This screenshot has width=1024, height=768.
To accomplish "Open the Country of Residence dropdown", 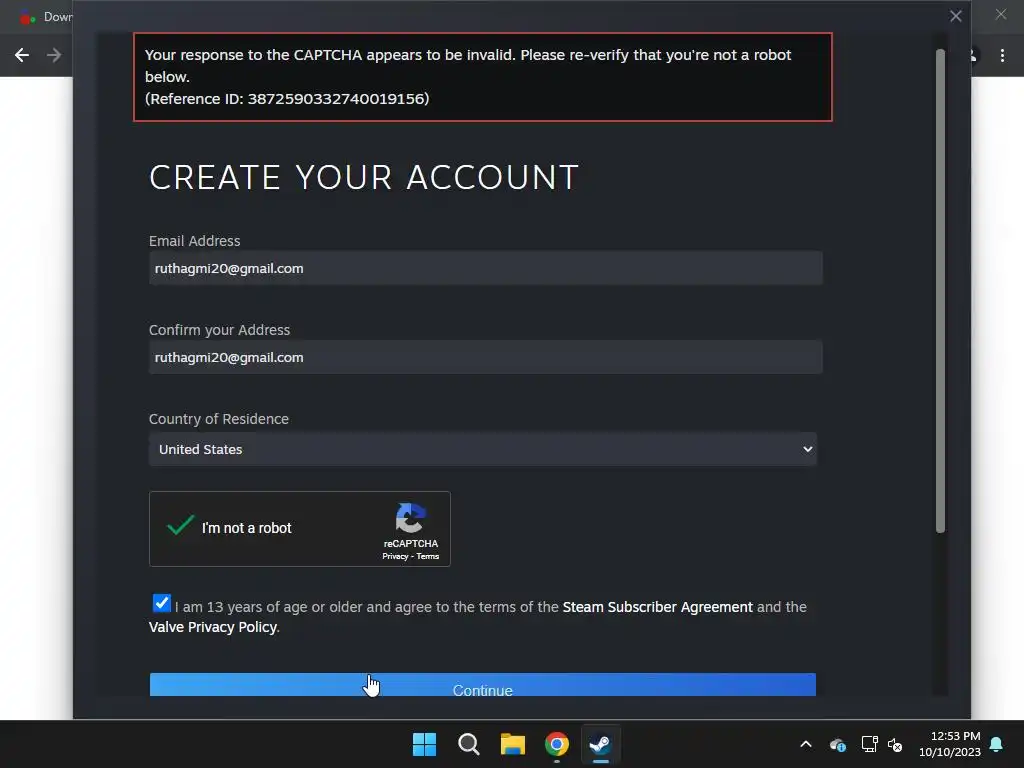I will point(483,449).
